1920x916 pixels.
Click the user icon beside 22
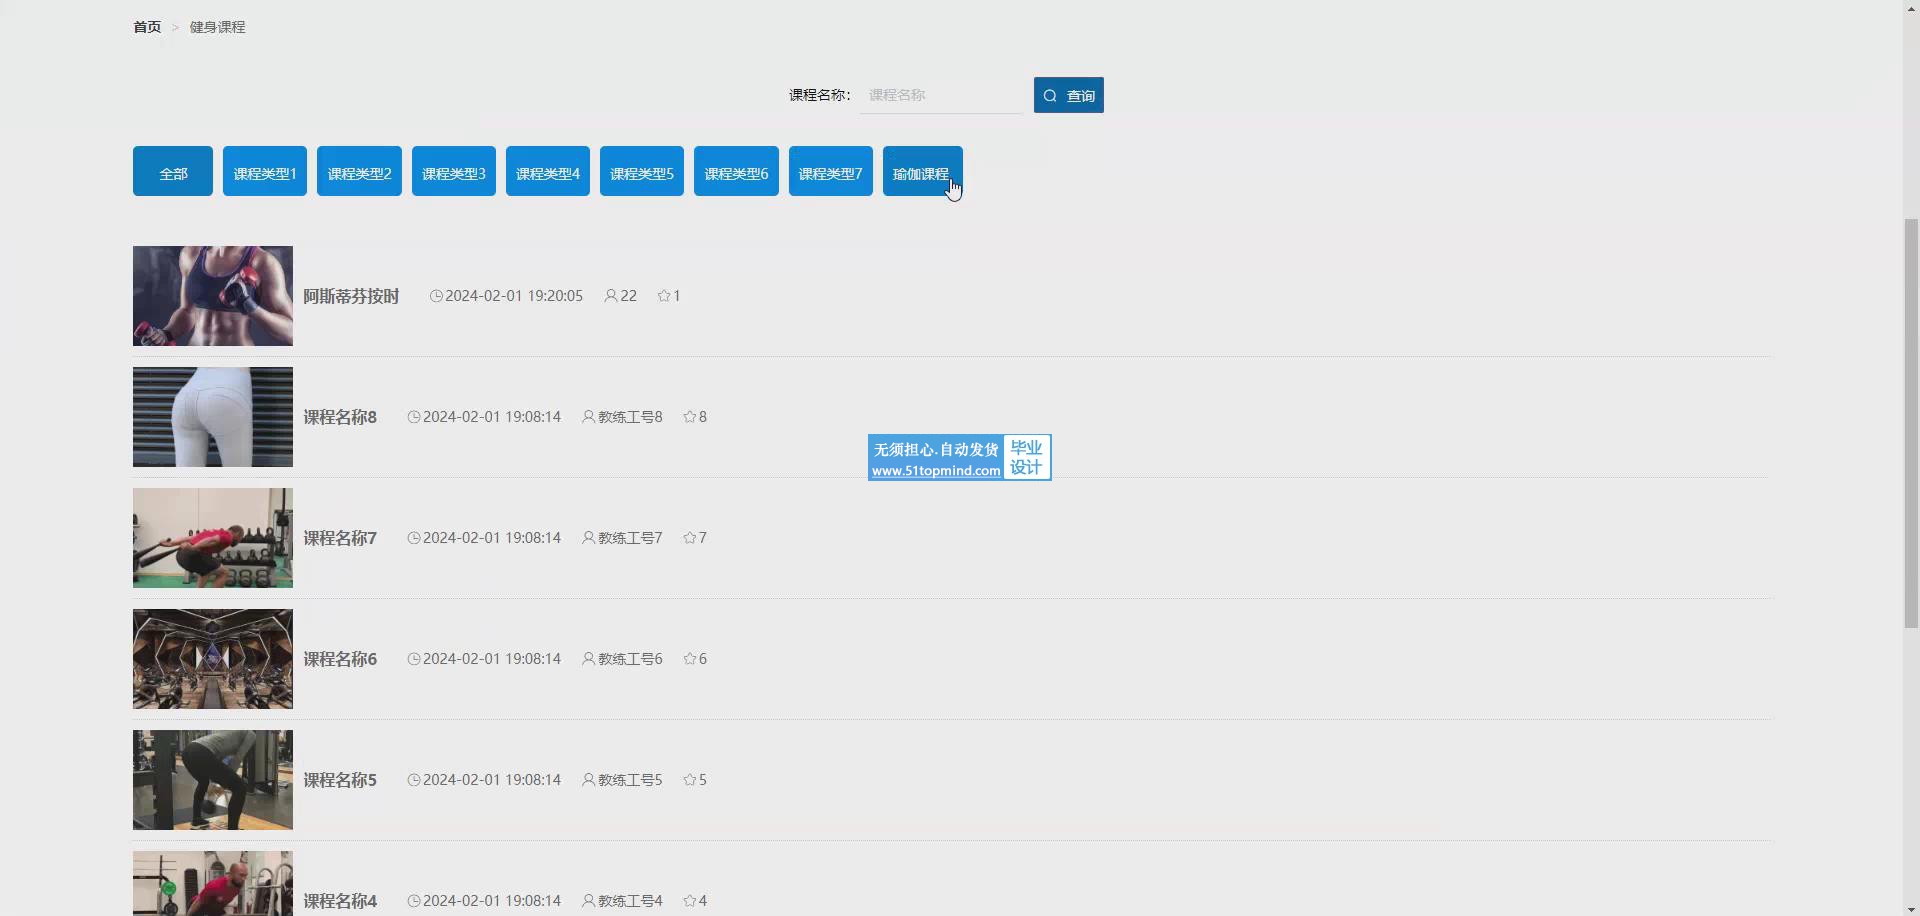pyautogui.click(x=611, y=296)
